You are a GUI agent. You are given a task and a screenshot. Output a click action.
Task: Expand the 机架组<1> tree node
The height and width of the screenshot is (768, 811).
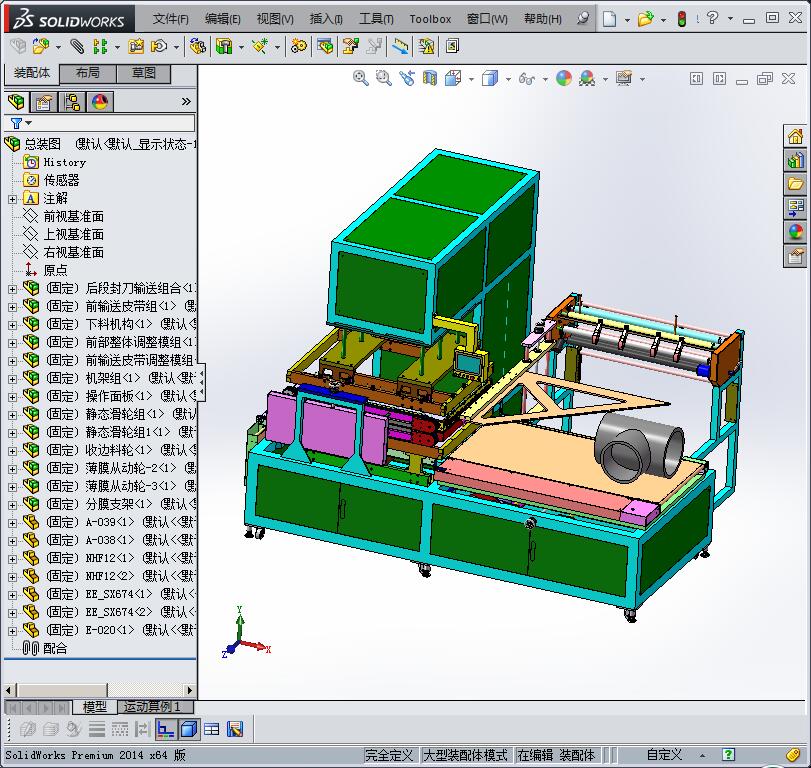coord(12,378)
